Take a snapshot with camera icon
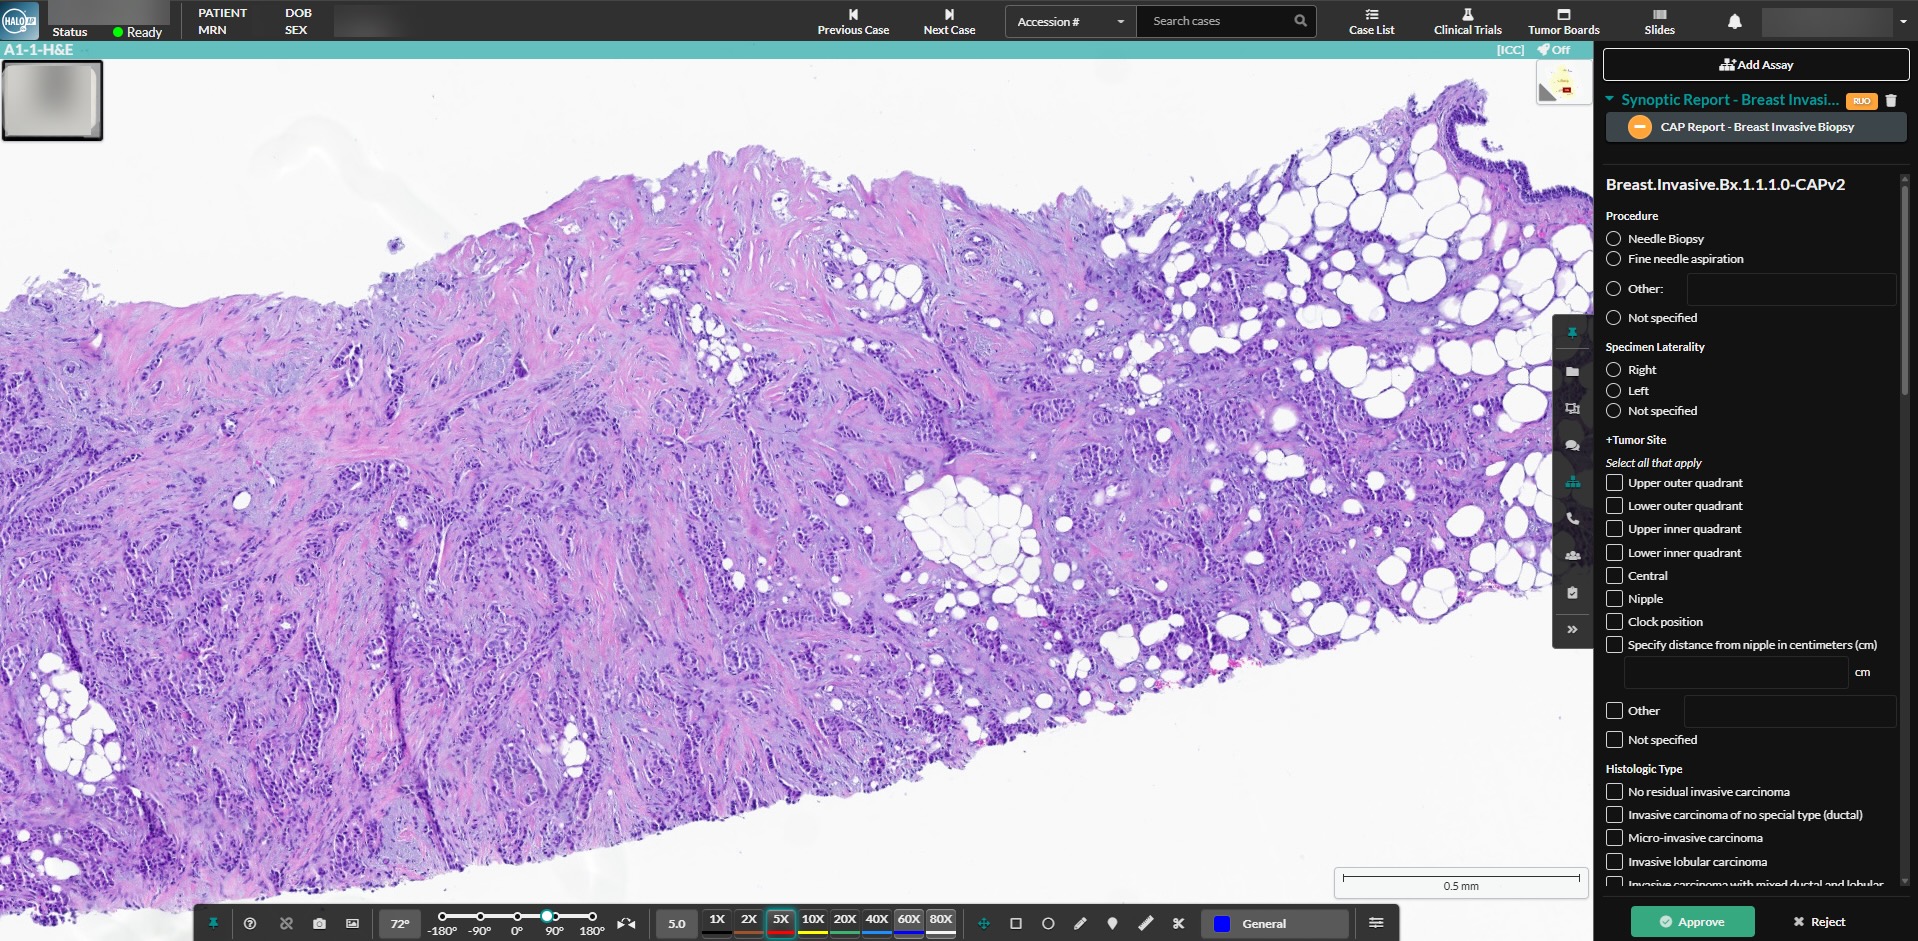Image resolution: width=1918 pixels, height=941 pixels. pos(319,923)
